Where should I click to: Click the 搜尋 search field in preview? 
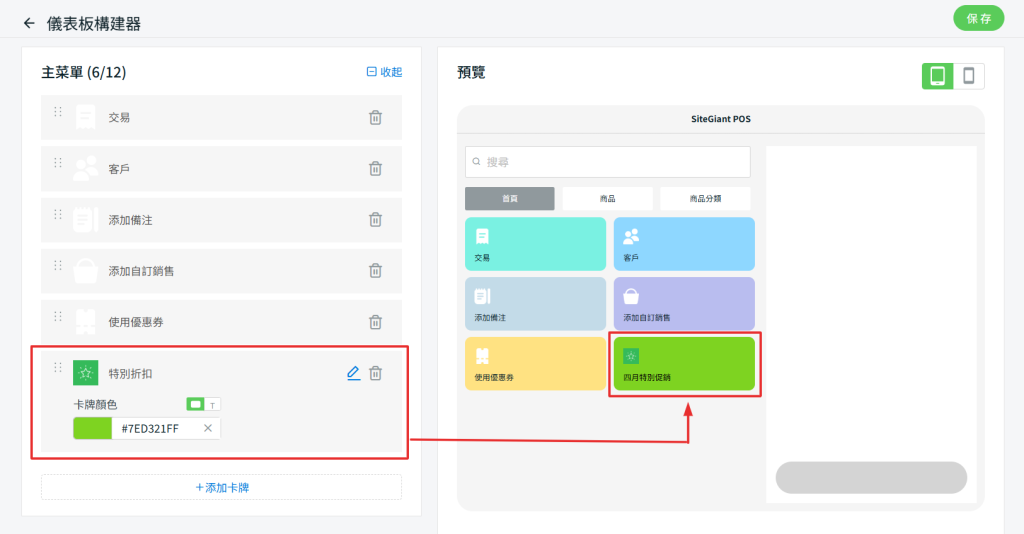coord(607,162)
